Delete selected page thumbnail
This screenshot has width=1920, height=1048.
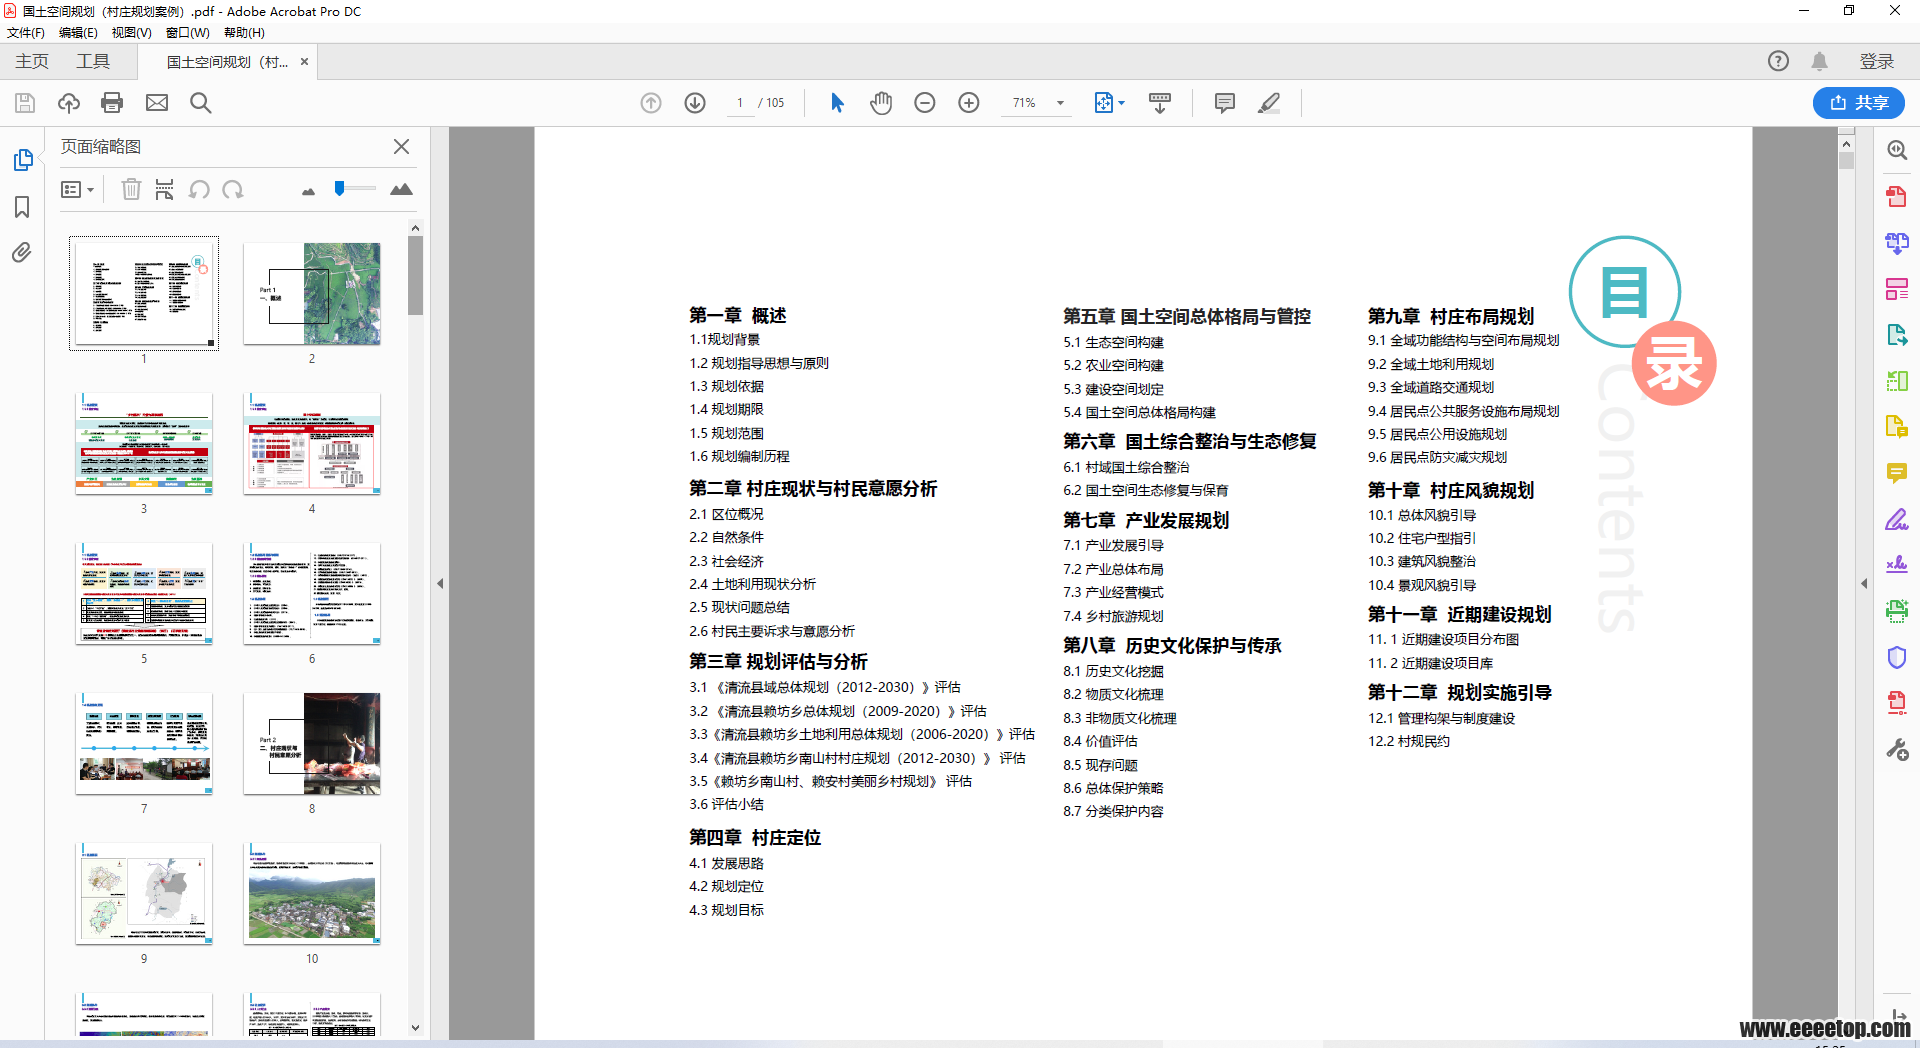[x=131, y=189]
